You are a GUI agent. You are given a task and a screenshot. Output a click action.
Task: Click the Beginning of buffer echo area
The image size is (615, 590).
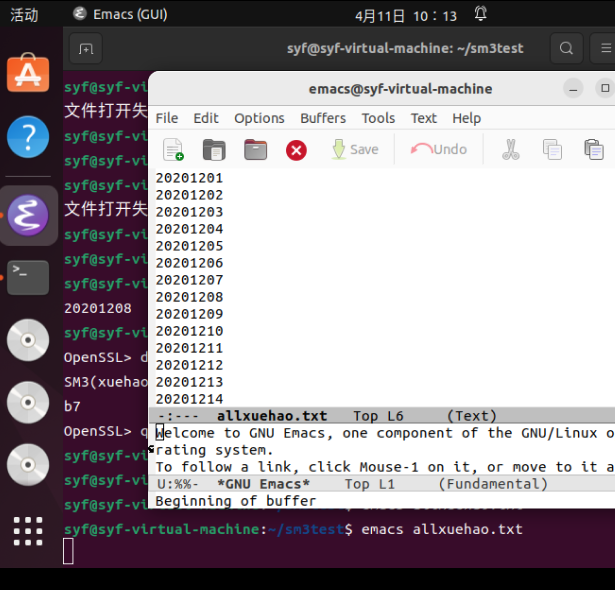[235, 501]
